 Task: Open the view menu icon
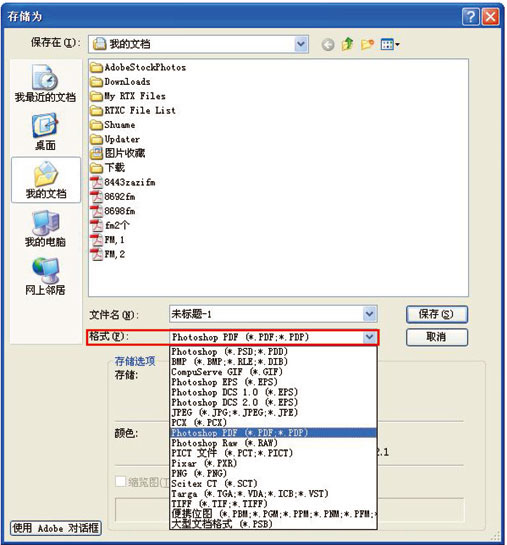click(x=390, y=44)
